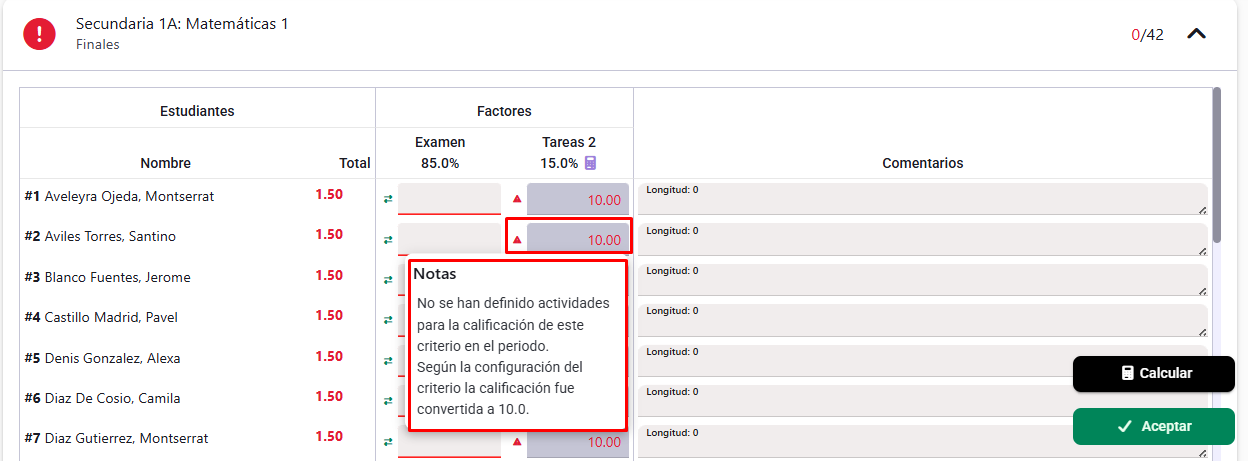Click the swap arrows icon for Castillo Madrid, Pavel
The height and width of the screenshot is (461, 1248).
(x=388, y=320)
